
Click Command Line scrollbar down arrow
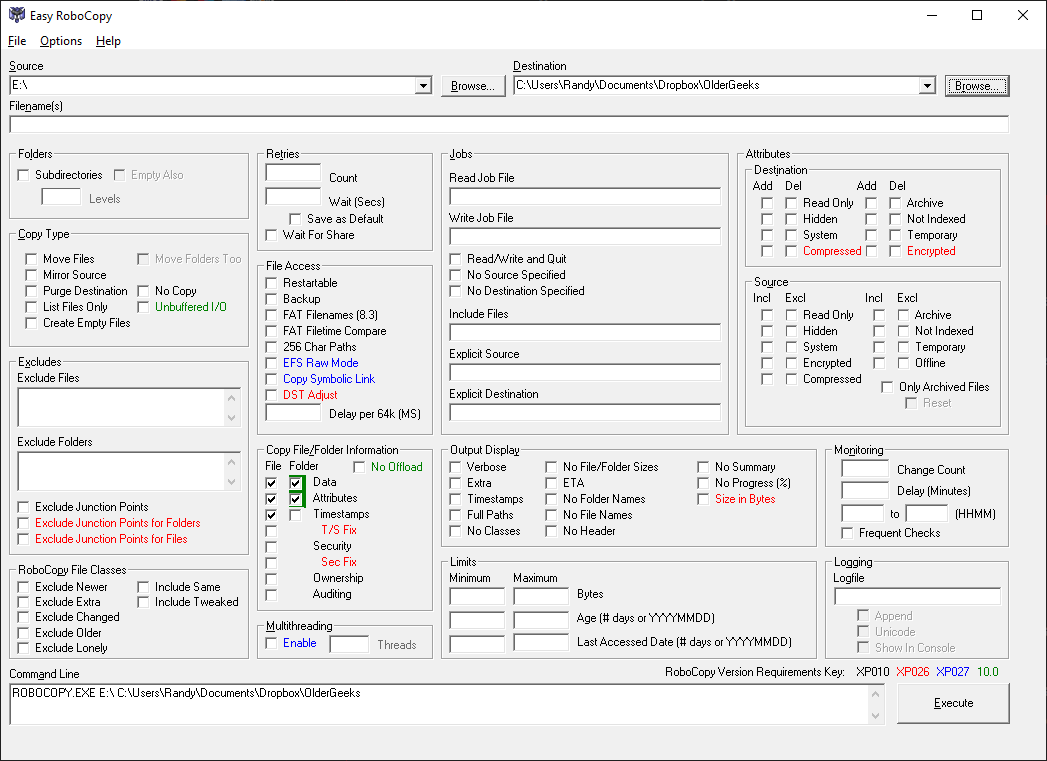[x=875, y=716]
